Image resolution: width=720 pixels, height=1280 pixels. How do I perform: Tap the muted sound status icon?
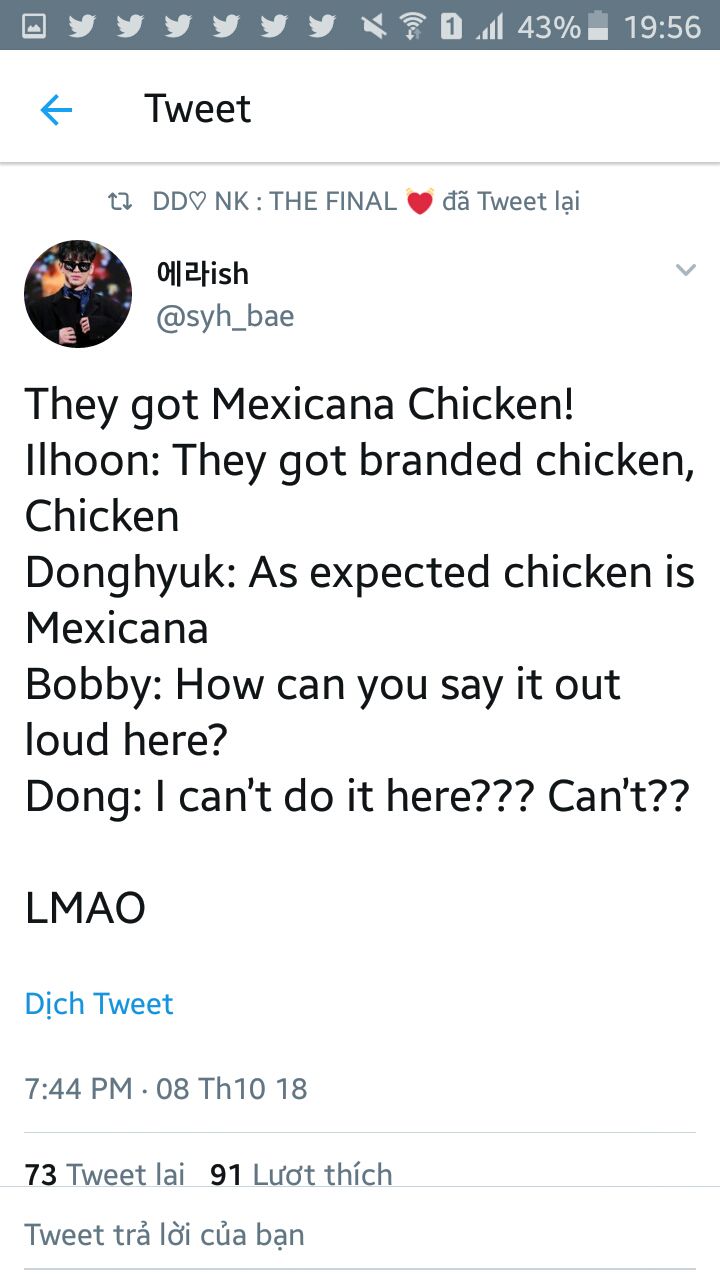pyautogui.click(x=373, y=26)
